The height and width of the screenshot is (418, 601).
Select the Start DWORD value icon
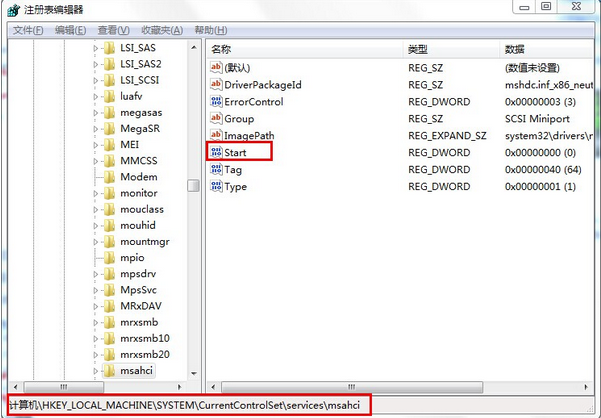[x=215, y=153]
